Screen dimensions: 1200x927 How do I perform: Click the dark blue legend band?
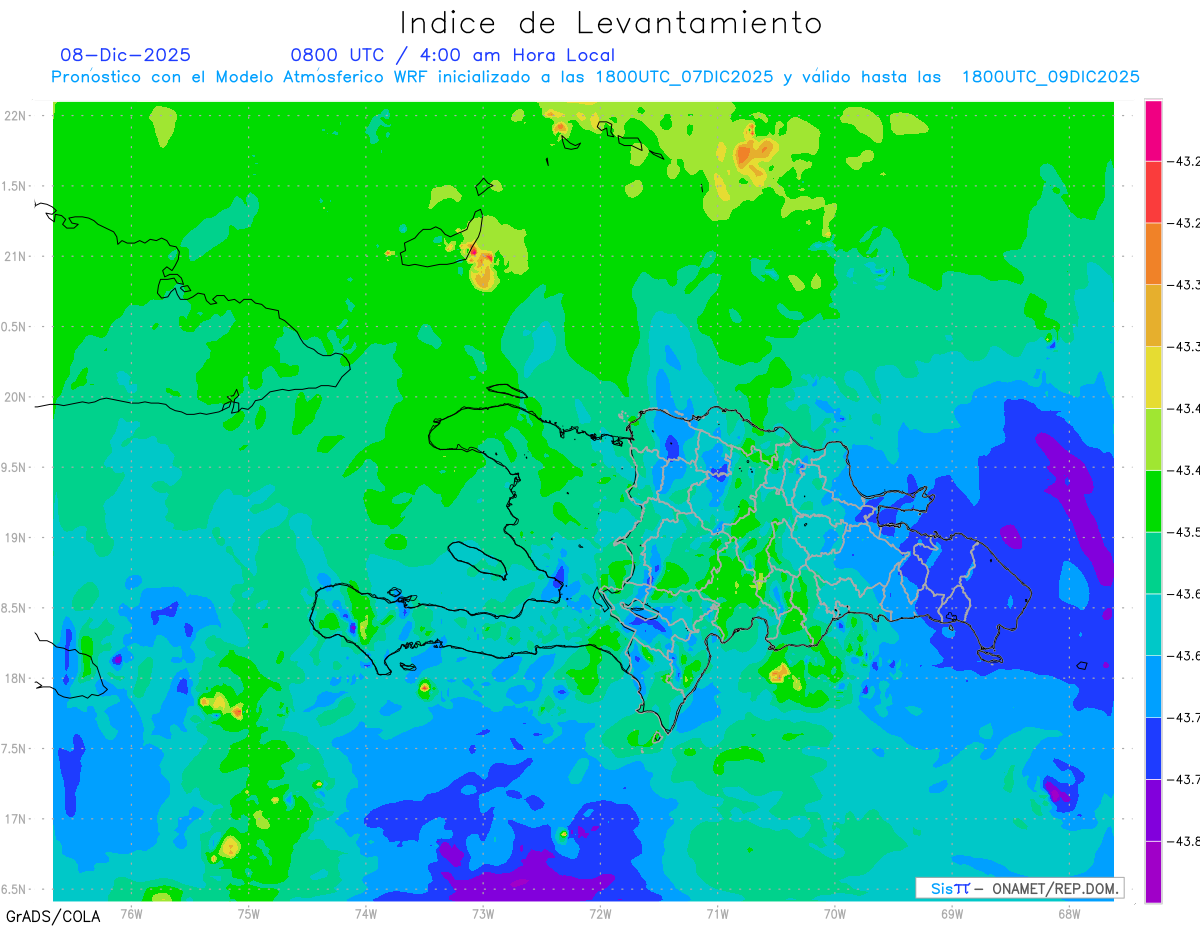[1153, 748]
